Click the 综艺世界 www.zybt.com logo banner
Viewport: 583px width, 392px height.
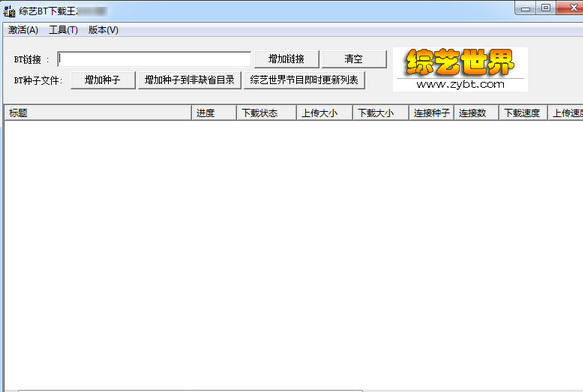460,69
